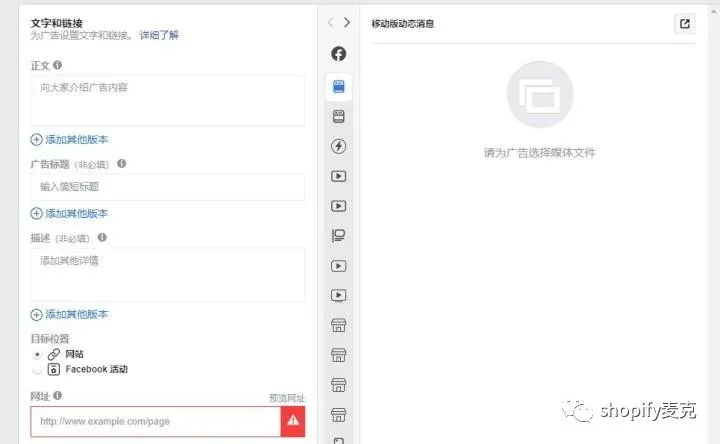Viewport: 720px width, 444px height.
Task: Click the 预览网址 link
Action: click(x=287, y=398)
